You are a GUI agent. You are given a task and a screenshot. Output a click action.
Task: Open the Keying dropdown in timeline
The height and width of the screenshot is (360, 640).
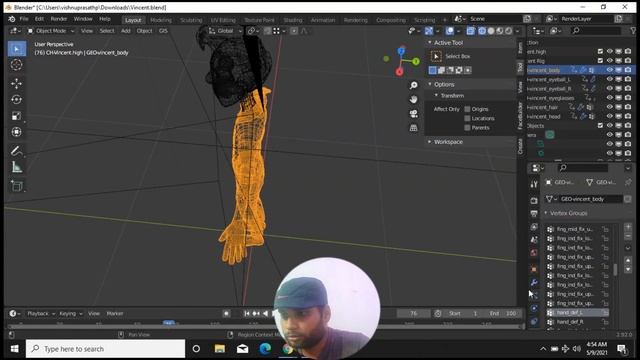point(71,313)
